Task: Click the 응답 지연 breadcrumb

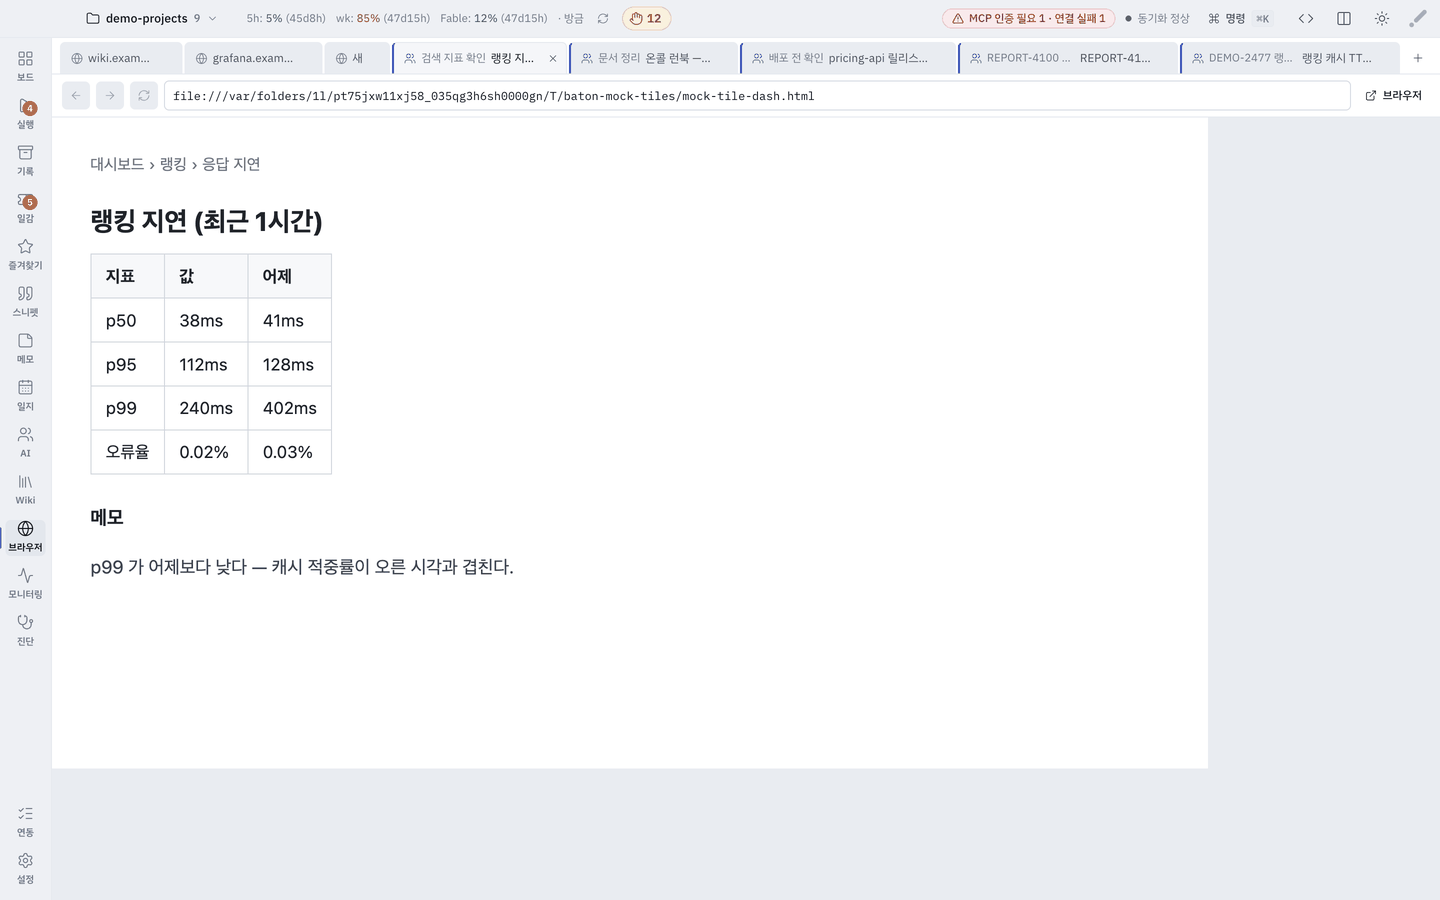Action: coord(231,164)
